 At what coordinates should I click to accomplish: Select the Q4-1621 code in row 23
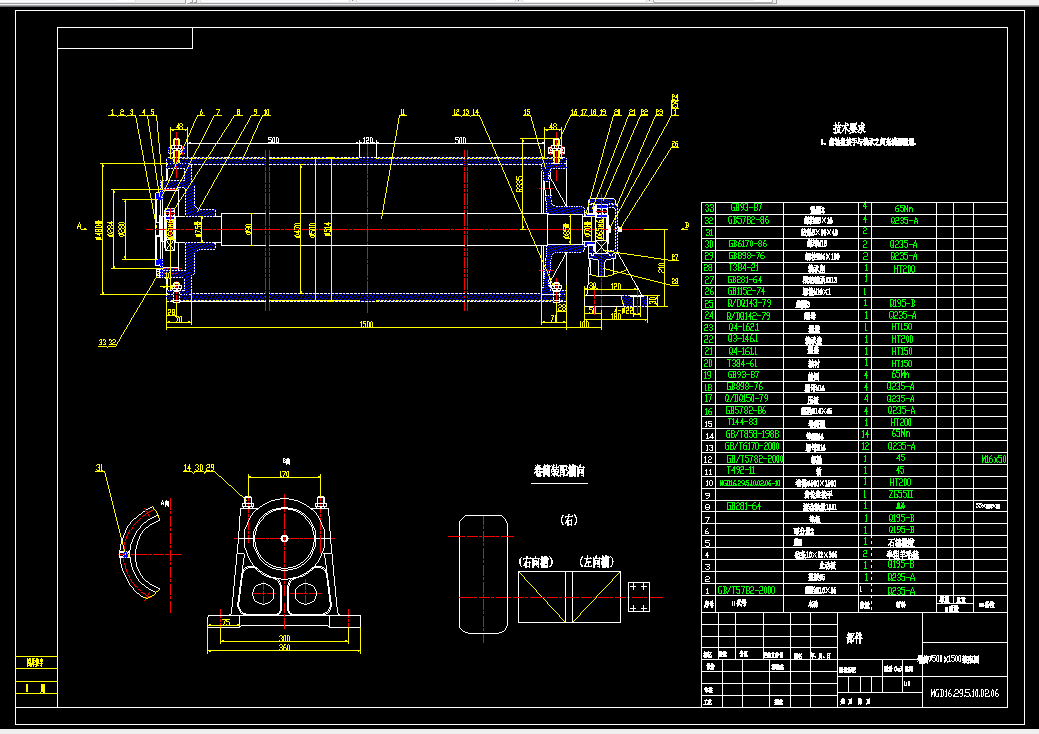(x=743, y=327)
